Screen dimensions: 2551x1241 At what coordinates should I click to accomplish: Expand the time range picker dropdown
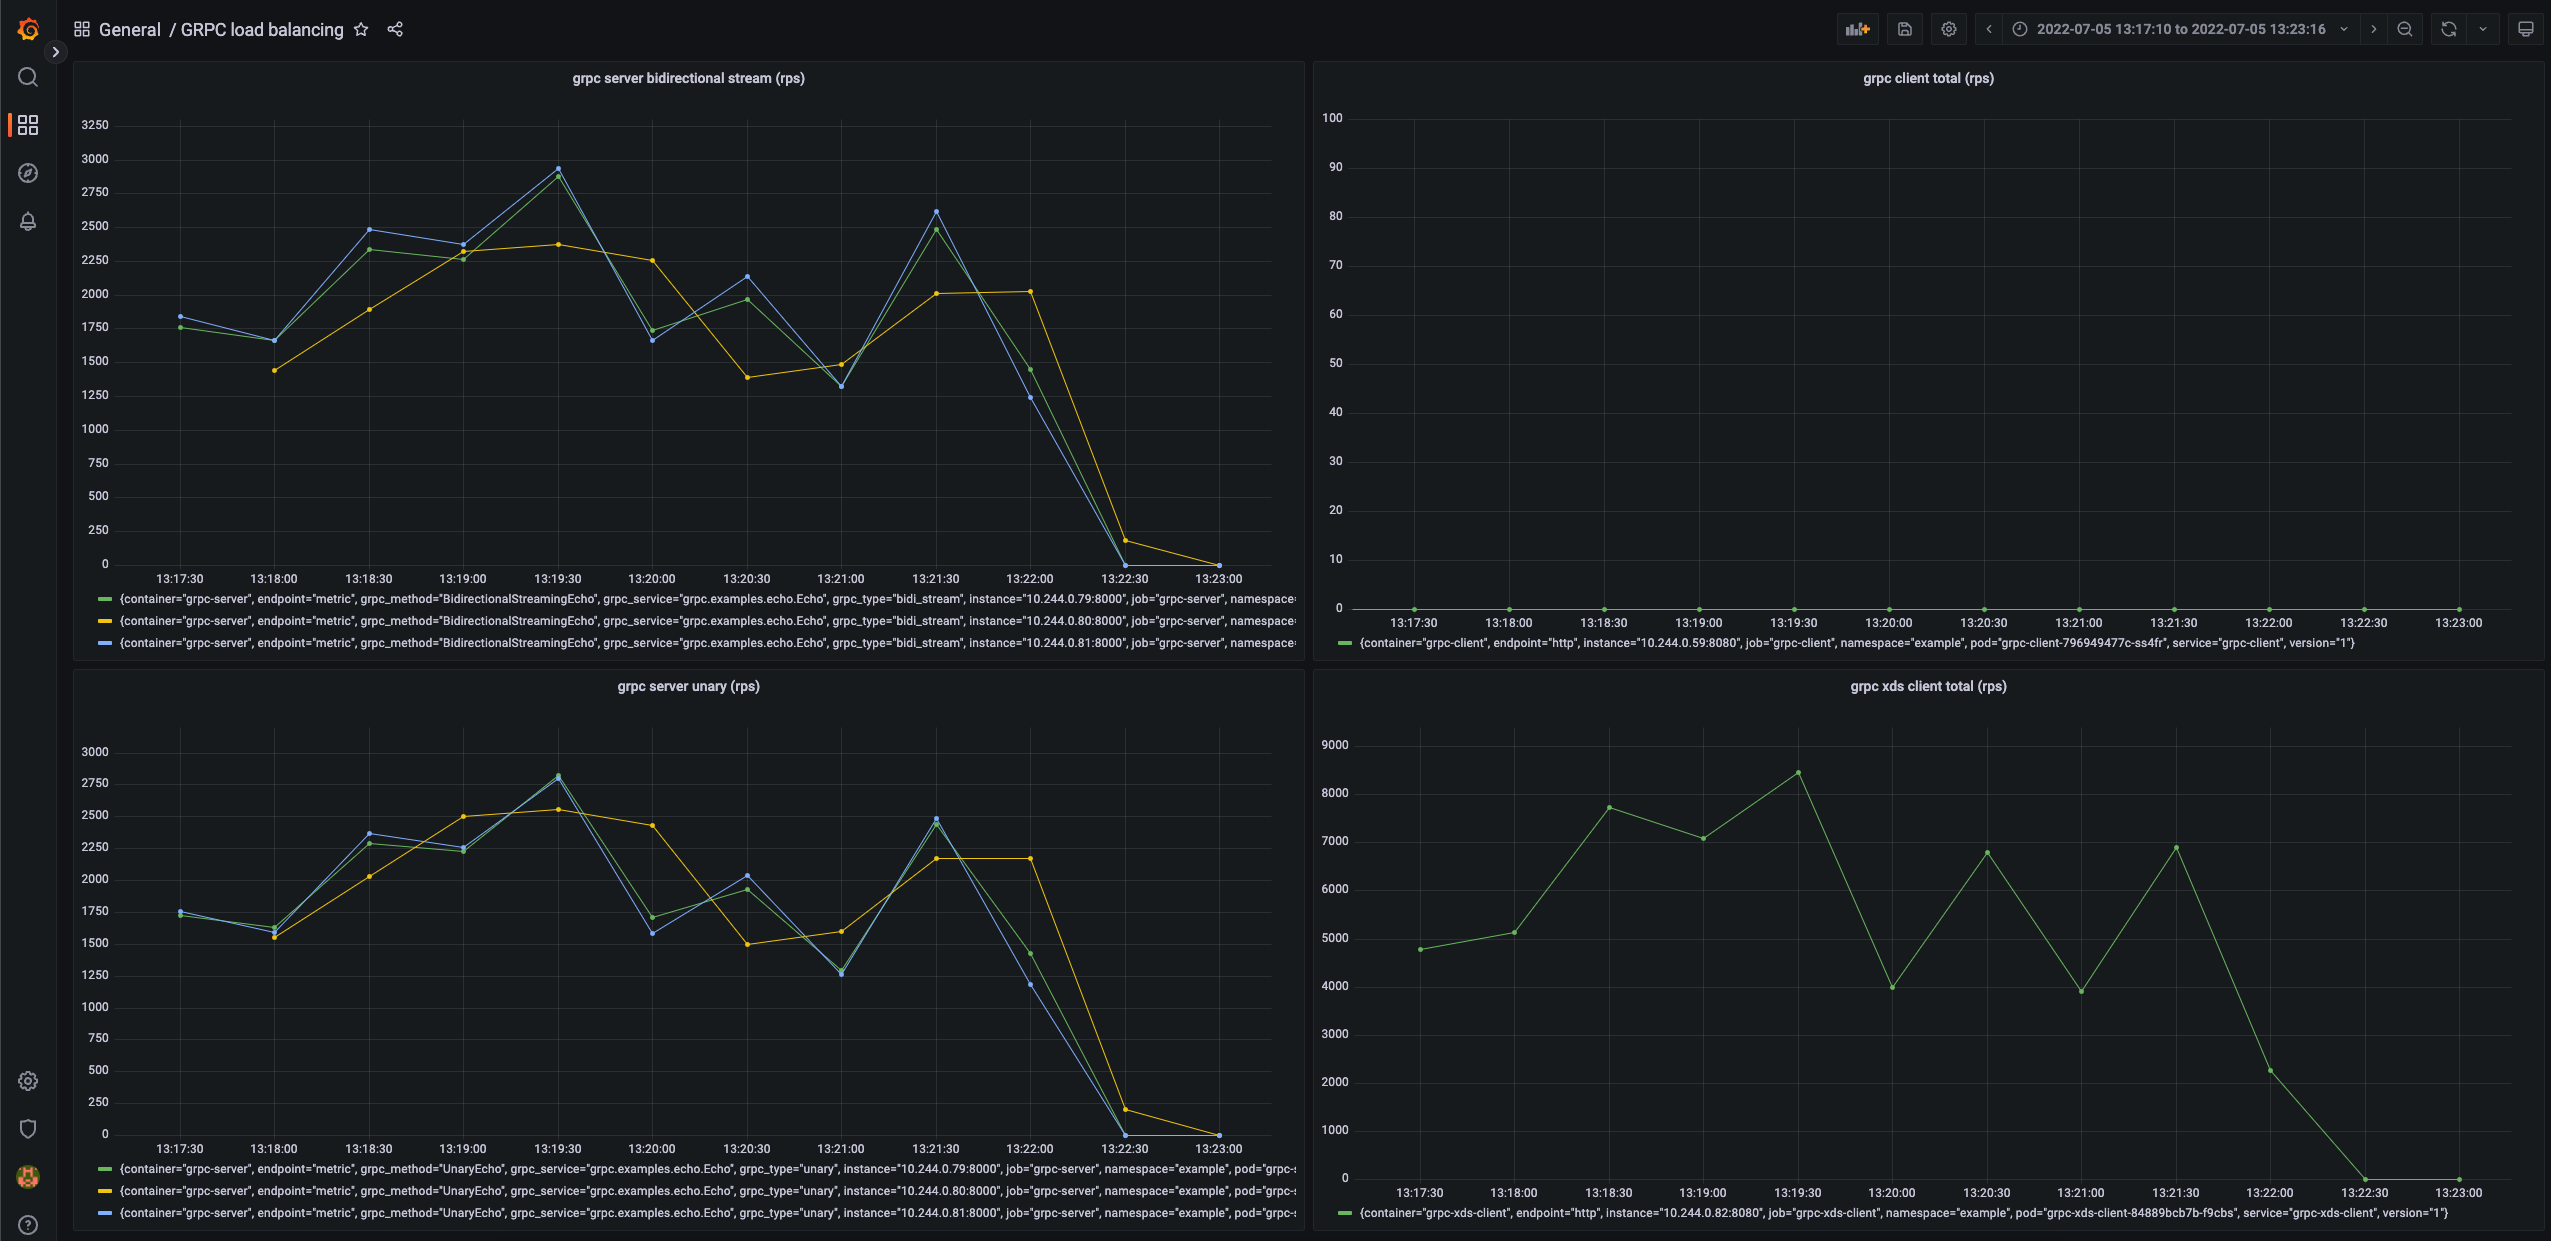tap(2344, 29)
